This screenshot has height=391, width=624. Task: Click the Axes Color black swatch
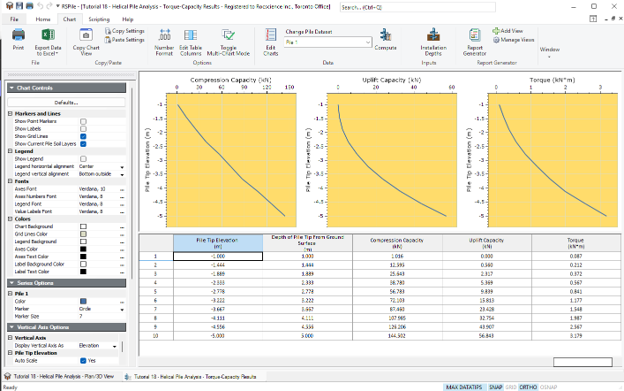tap(83, 249)
